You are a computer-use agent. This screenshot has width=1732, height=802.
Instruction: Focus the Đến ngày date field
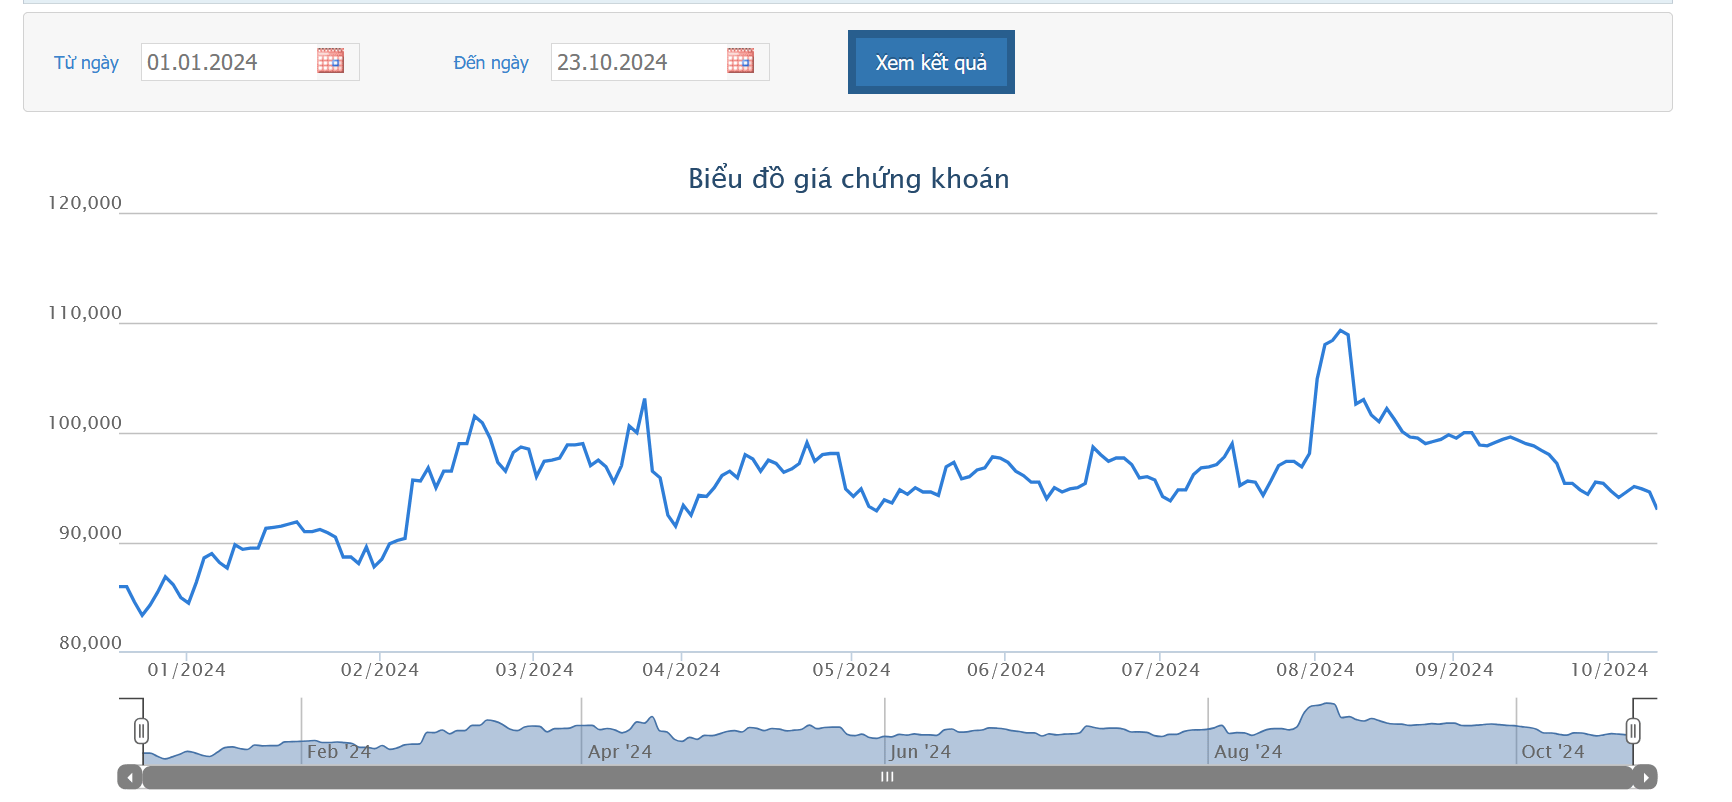[x=638, y=62]
